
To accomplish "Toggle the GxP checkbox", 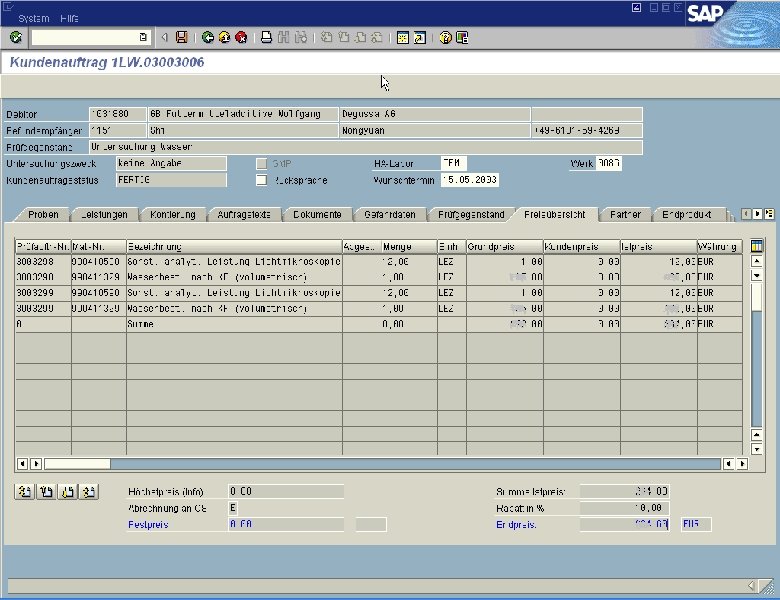I will pos(262,164).
